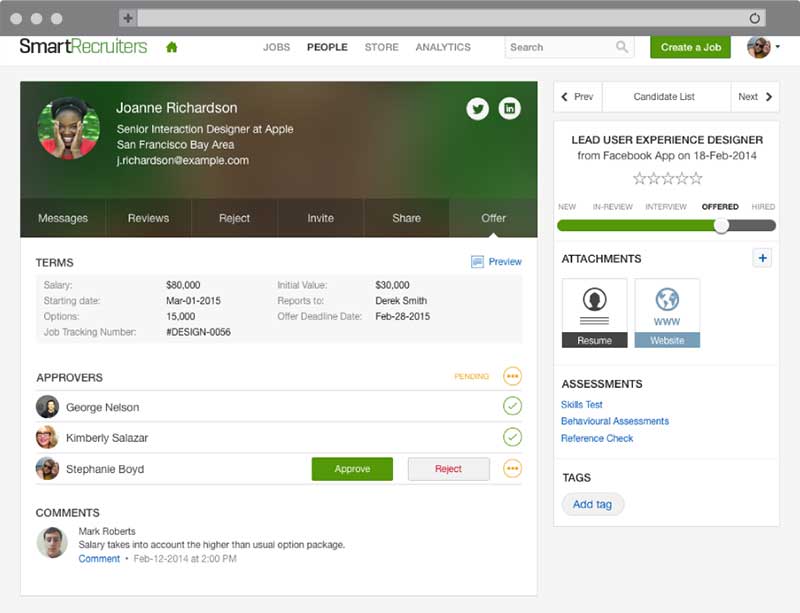Open a new browser tab with plus
The width and height of the screenshot is (800, 613).
coord(128,18)
